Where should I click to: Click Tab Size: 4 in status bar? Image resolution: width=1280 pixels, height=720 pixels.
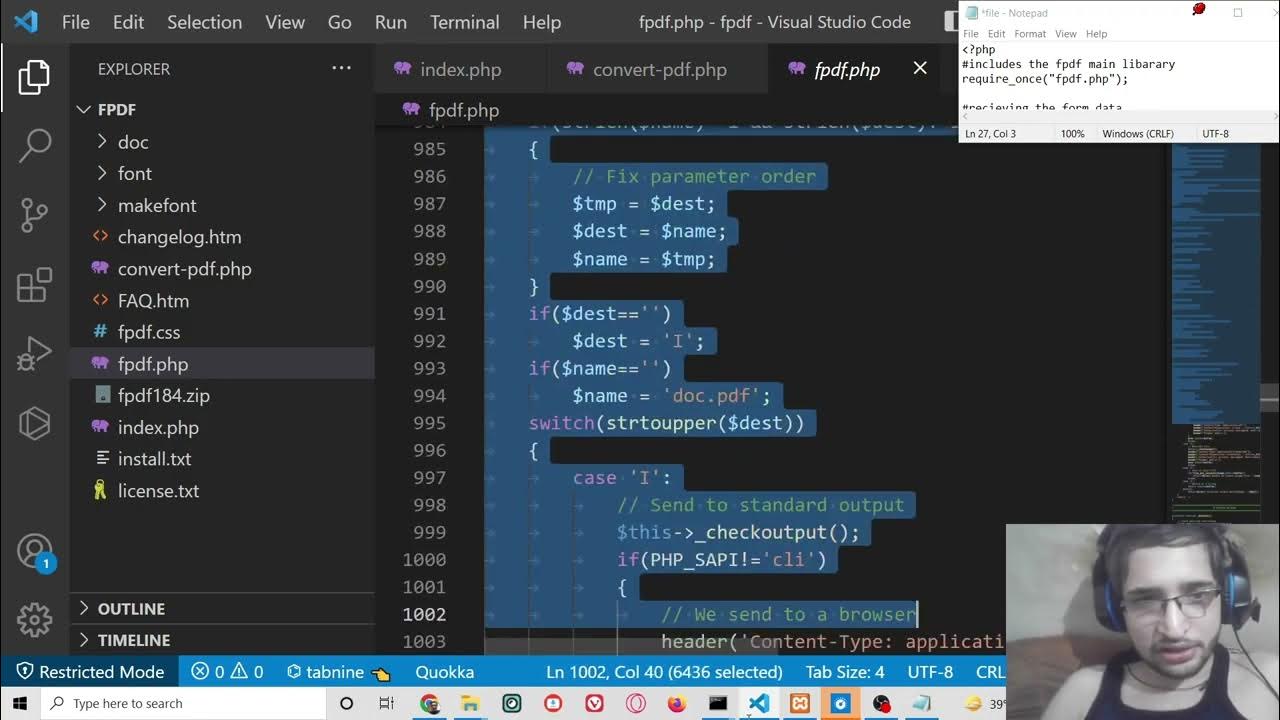point(845,672)
